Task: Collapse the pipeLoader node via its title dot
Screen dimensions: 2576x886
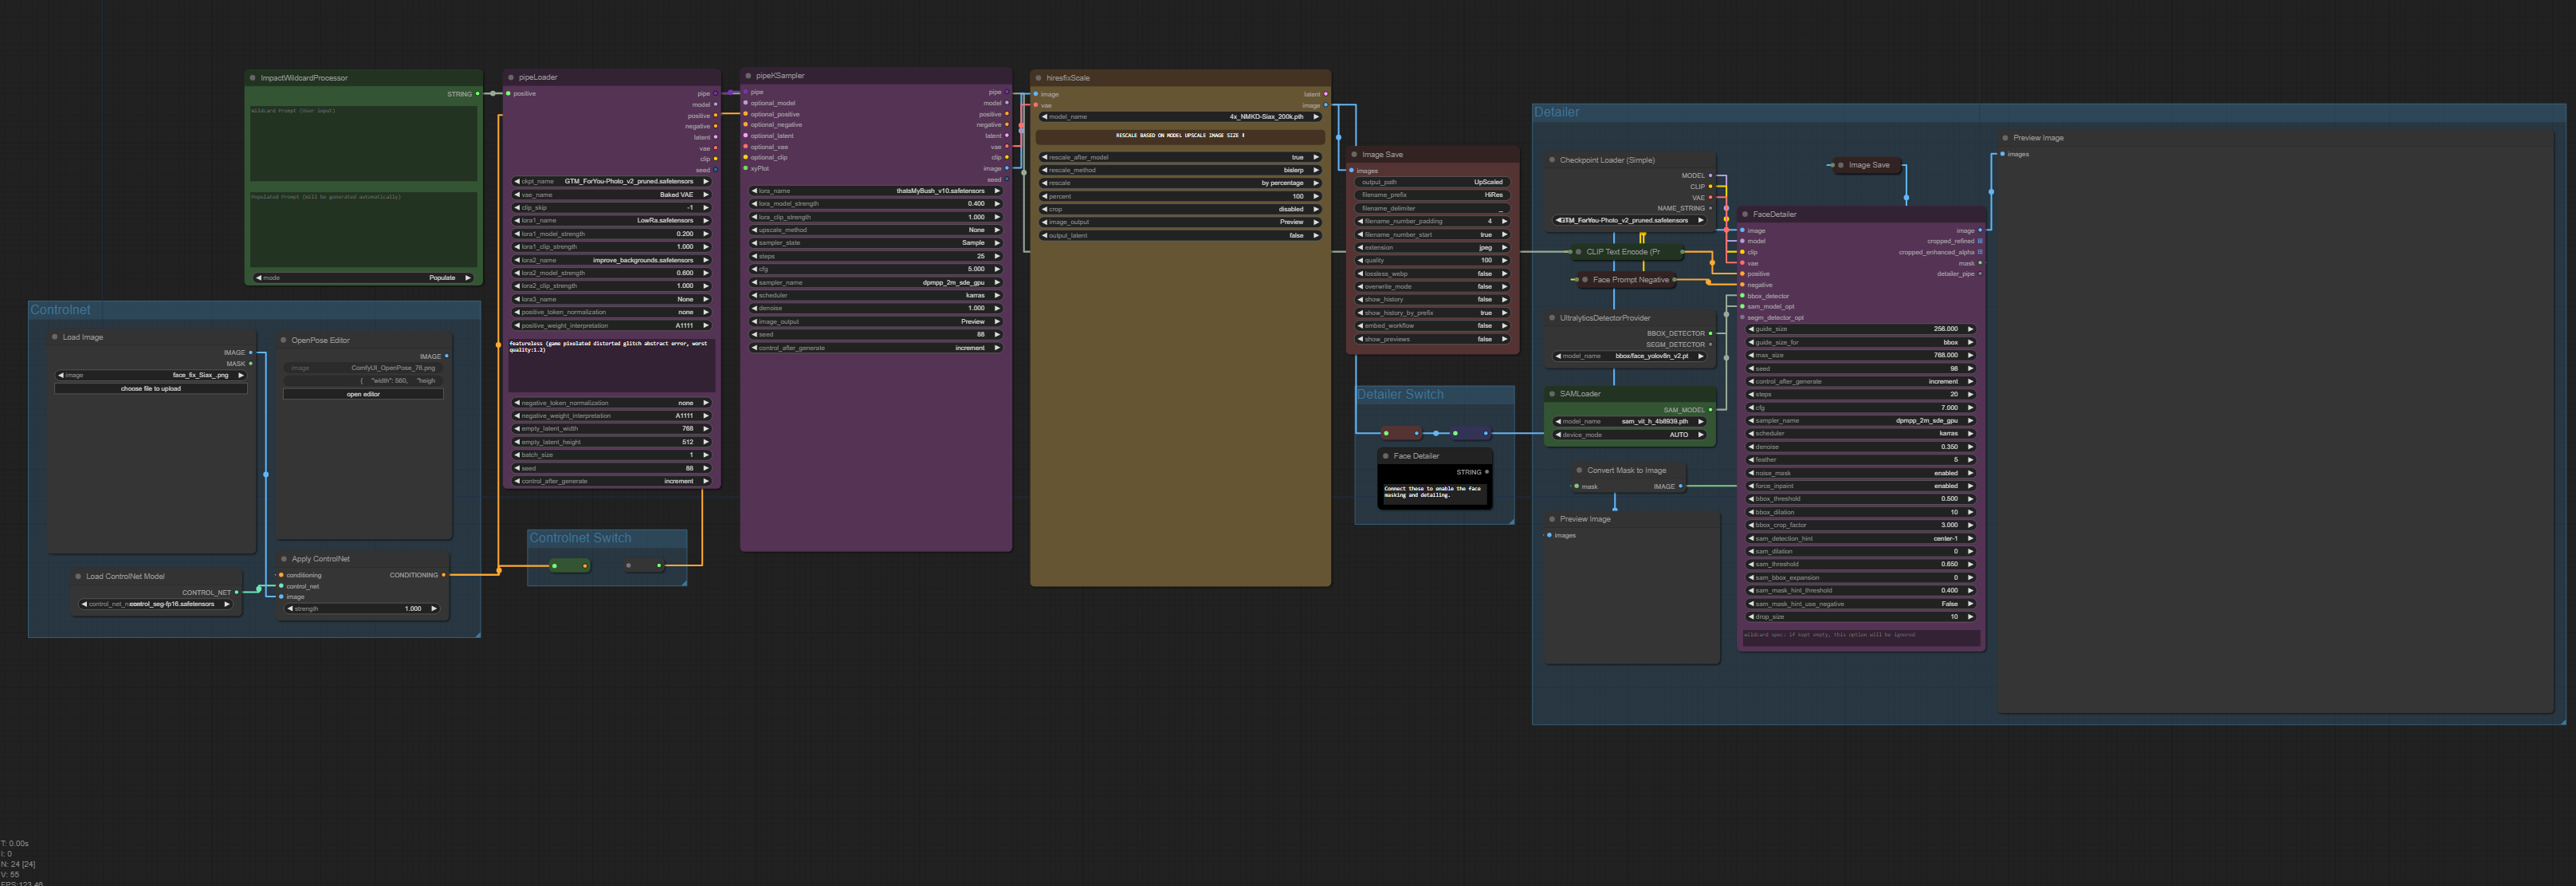Action: click(x=510, y=77)
